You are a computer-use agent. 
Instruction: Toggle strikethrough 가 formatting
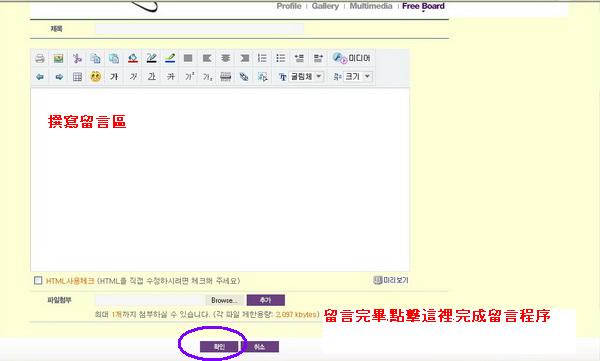click(171, 77)
